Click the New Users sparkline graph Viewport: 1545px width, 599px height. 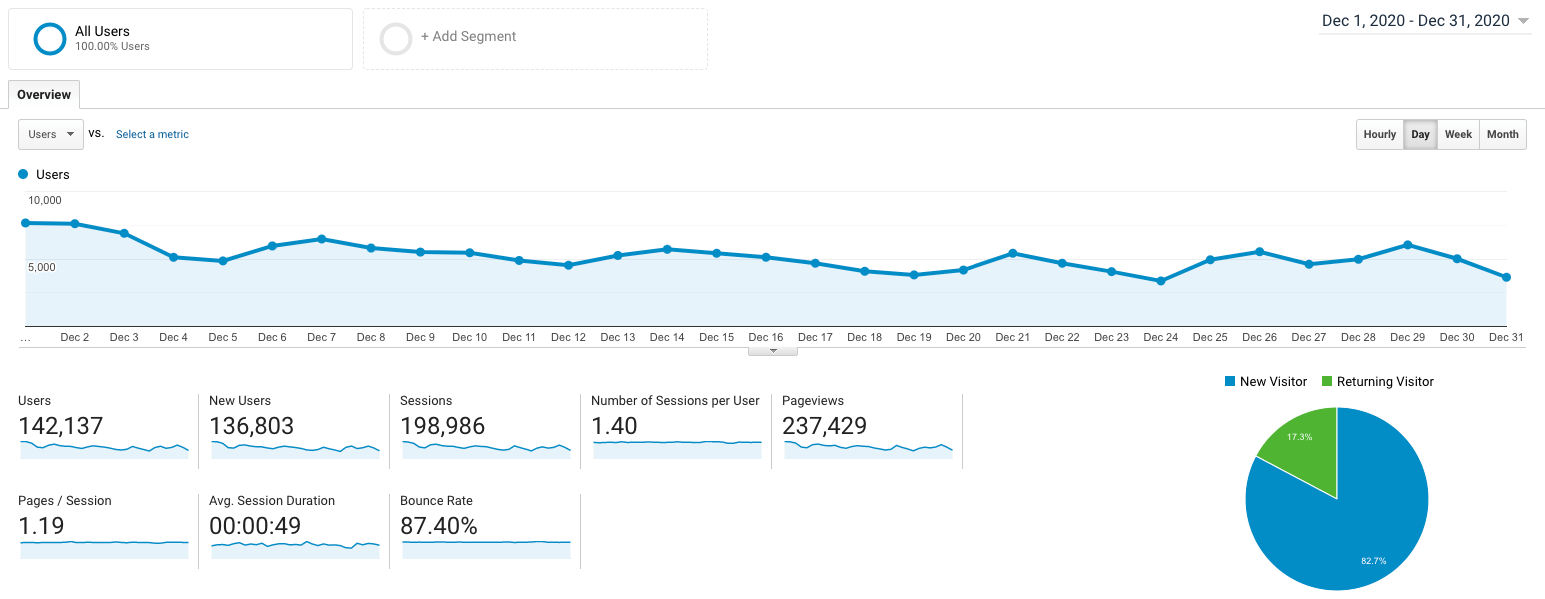pos(294,450)
